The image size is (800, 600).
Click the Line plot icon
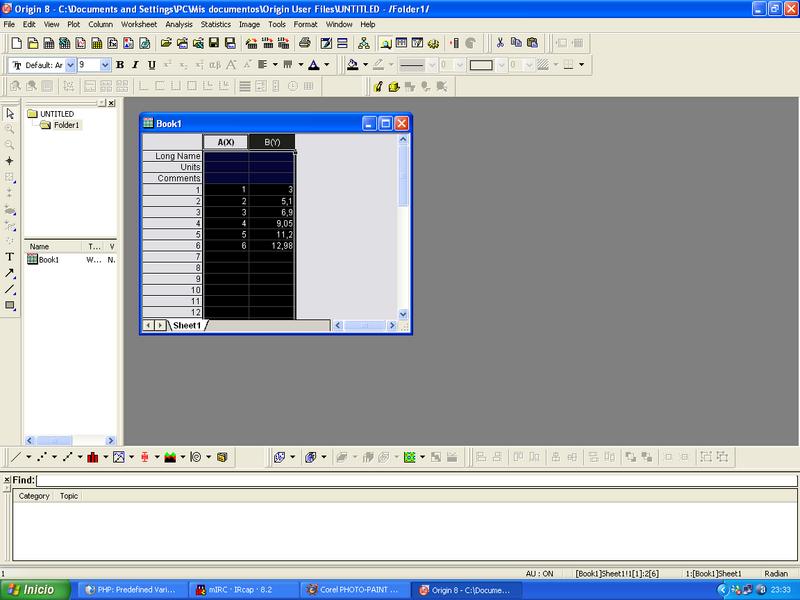(x=15, y=457)
